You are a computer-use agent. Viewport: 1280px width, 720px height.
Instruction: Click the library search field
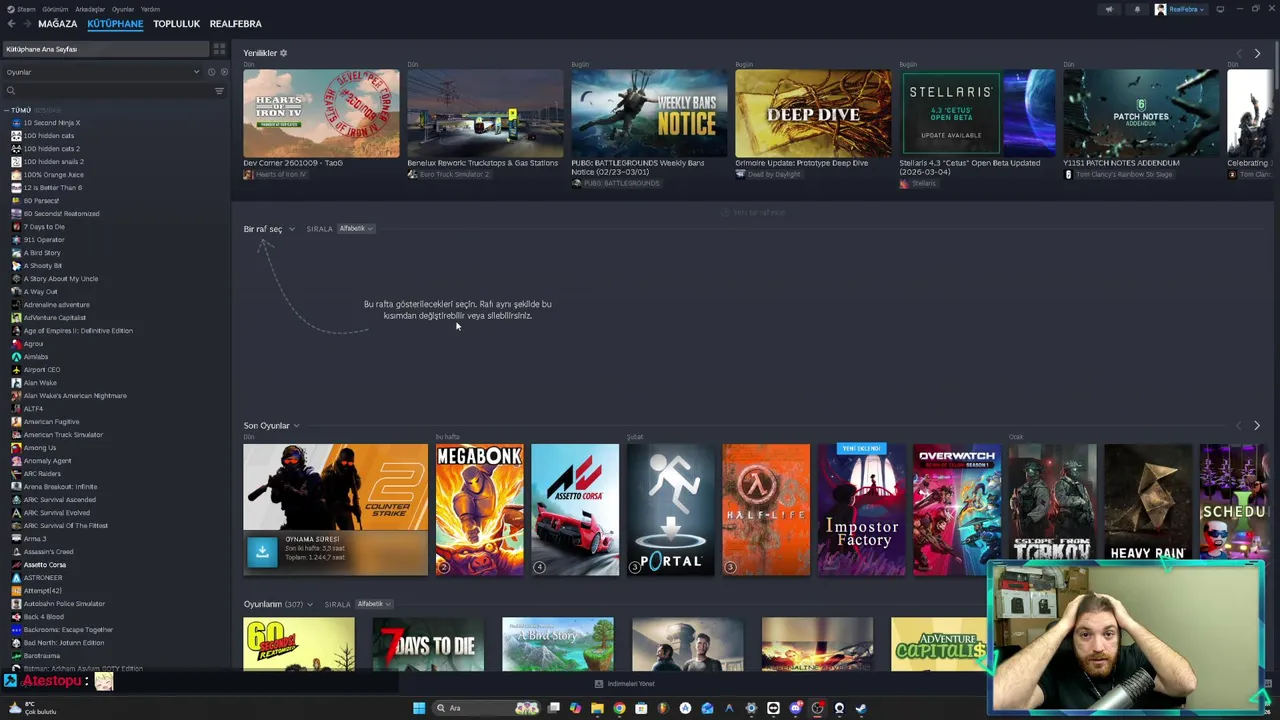point(108,91)
